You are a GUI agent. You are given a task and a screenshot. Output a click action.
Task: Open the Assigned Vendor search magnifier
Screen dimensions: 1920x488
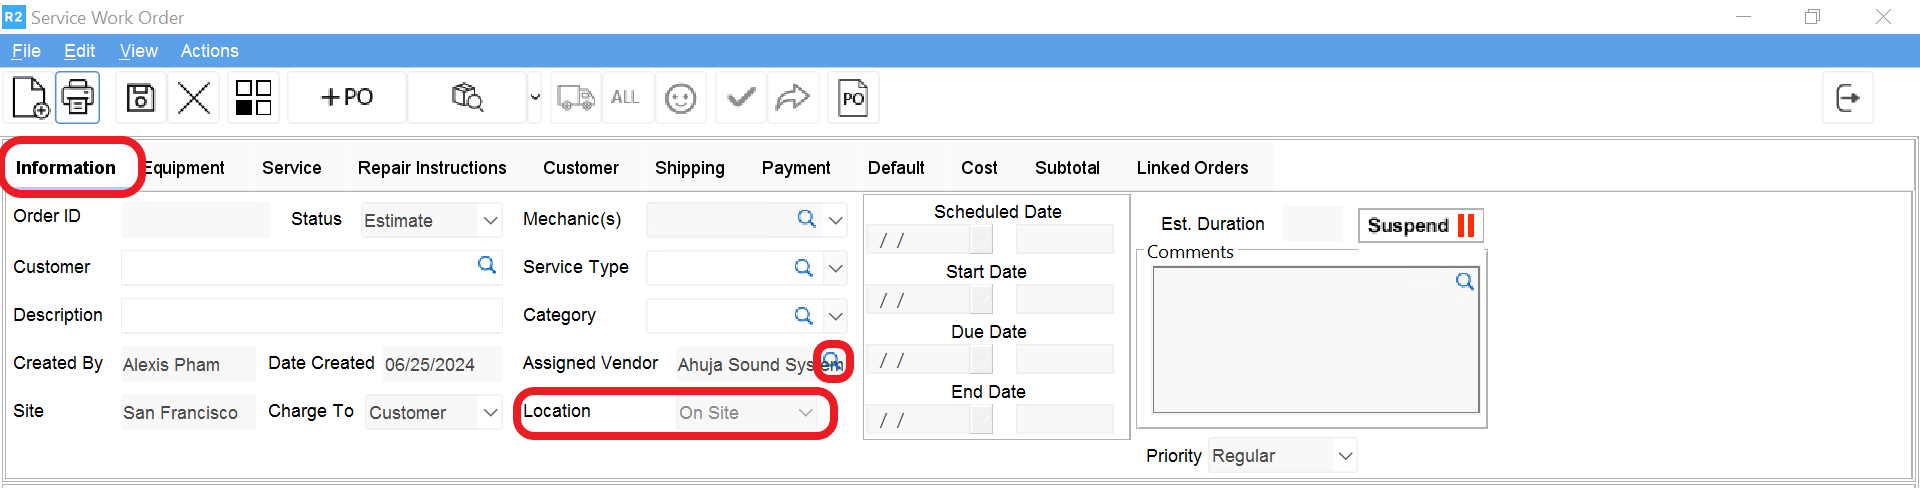832,361
